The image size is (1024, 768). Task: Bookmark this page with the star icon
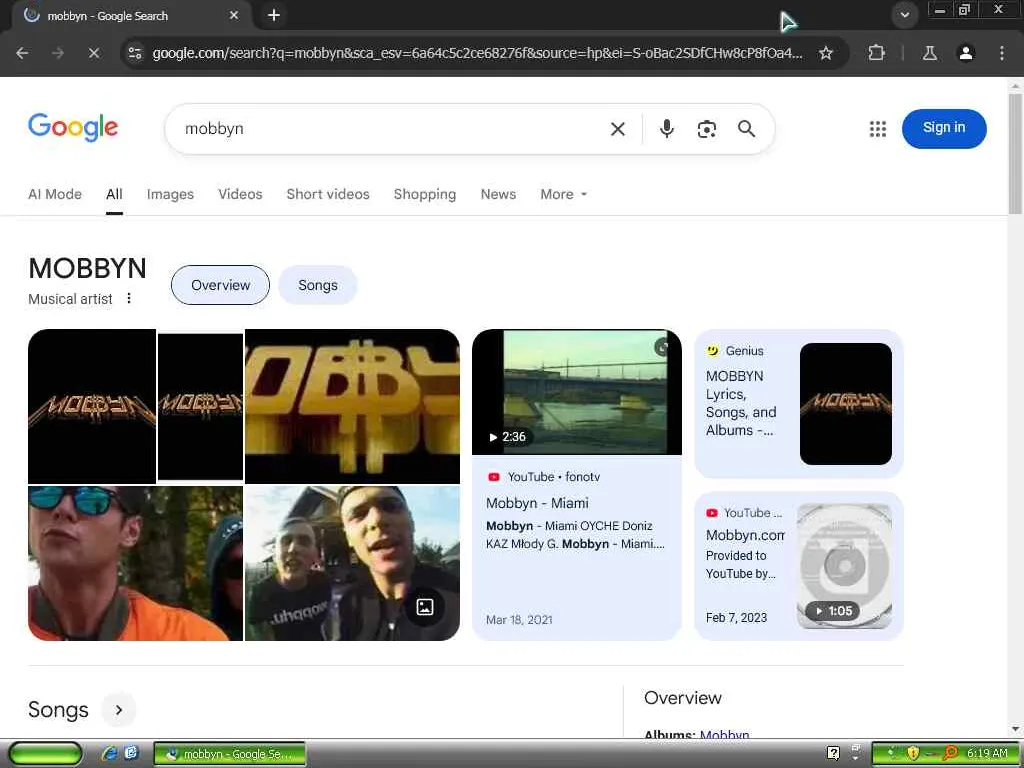(x=825, y=53)
